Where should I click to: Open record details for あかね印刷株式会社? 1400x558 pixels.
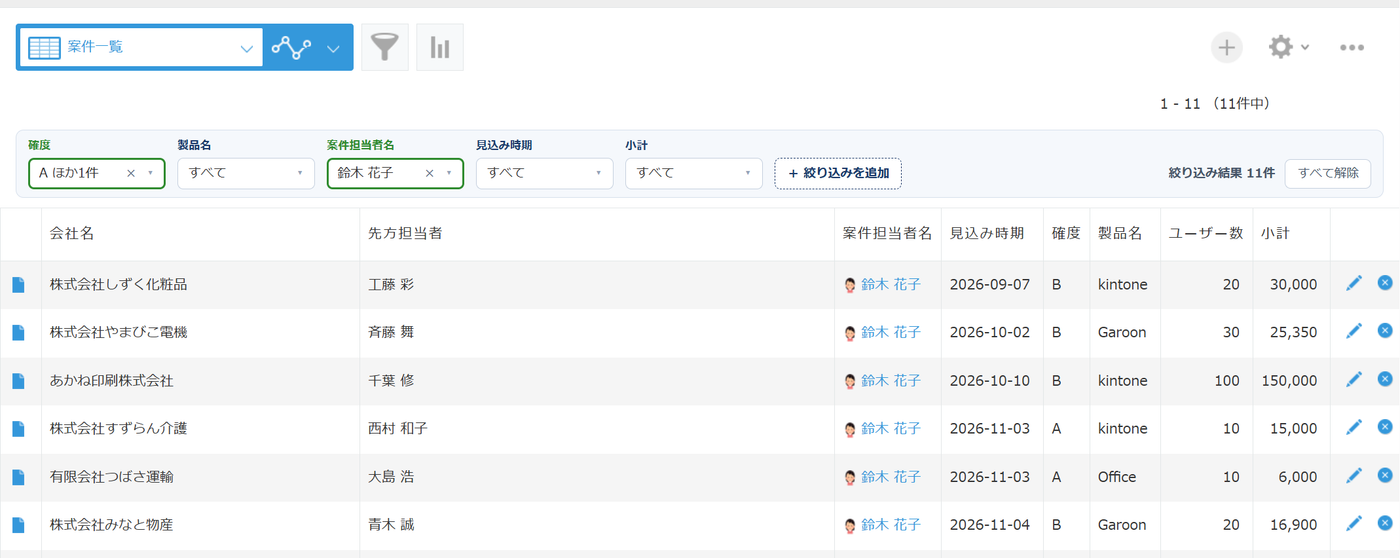pos(18,381)
